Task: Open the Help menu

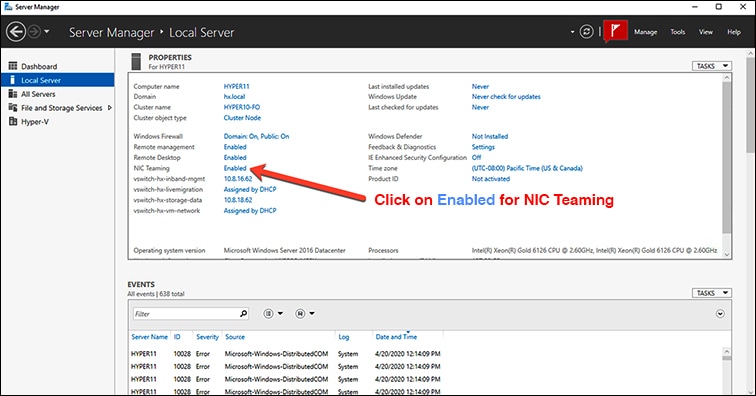Action: coord(734,32)
